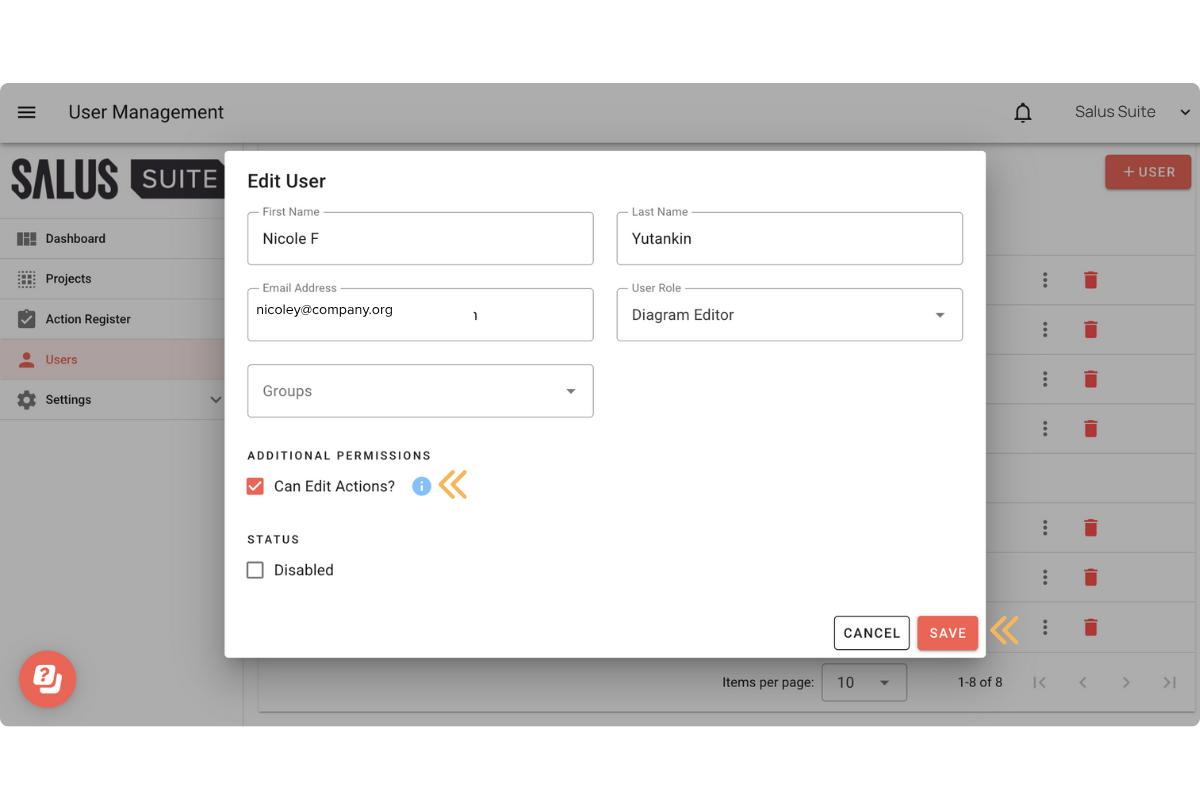This screenshot has height=800, width=1200.
Task: Open the hamburger navigation menu
Action: coord(26,112)
